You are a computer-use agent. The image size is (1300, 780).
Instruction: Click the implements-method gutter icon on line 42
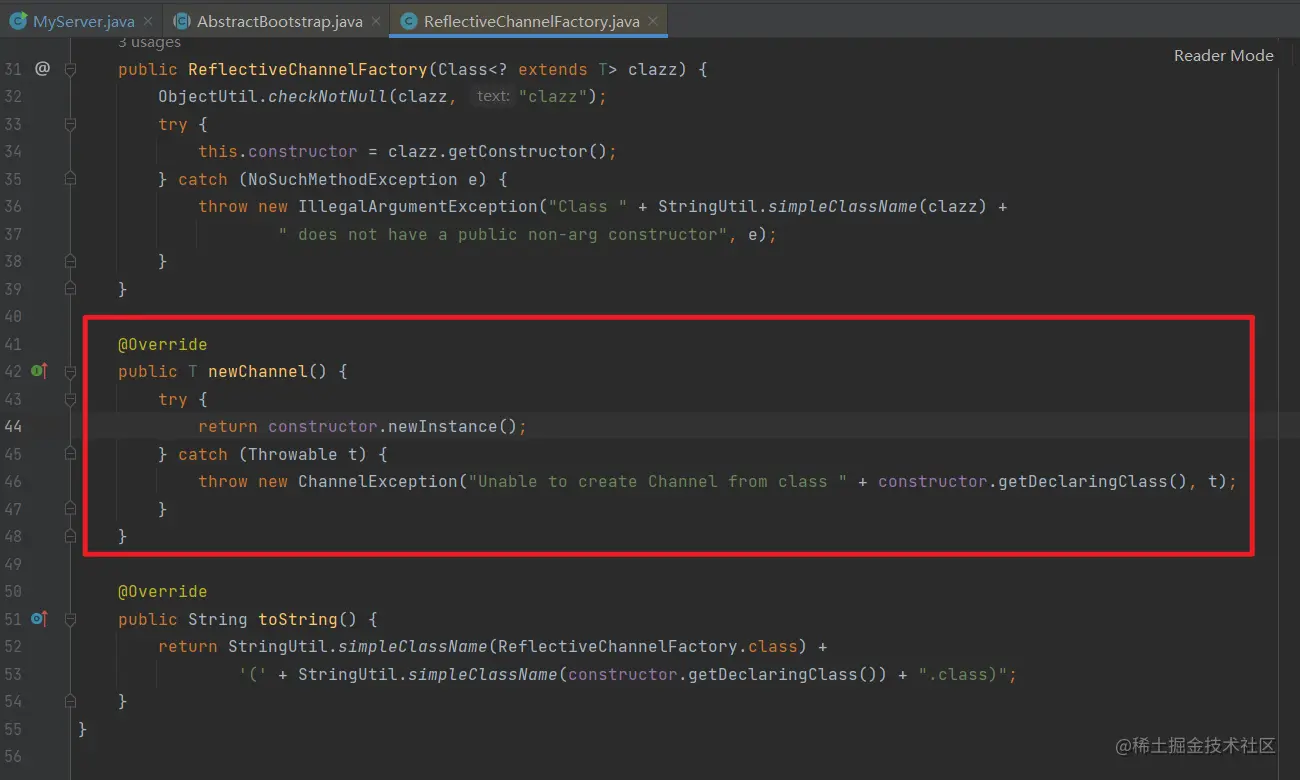[x=39, y=371]
